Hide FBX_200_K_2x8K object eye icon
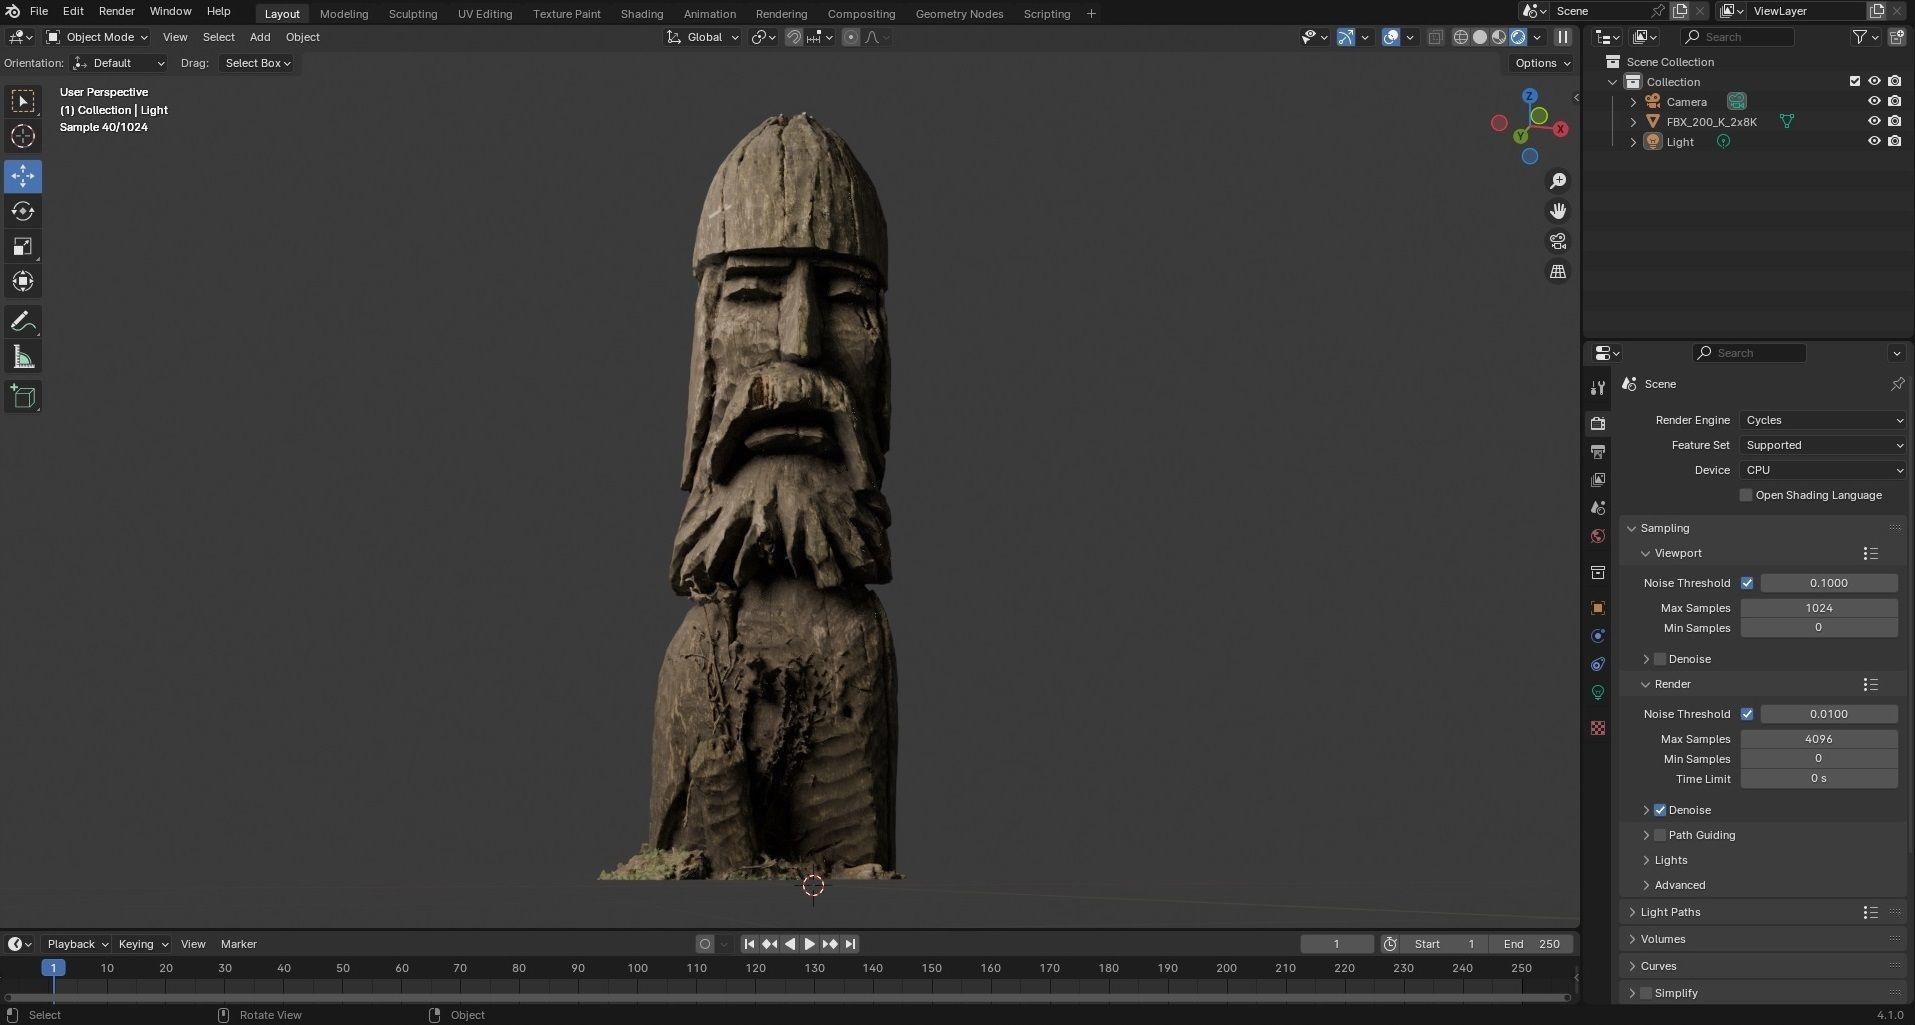Image resolution: width=1915 pixels, height=1025 pixels. pyautogui.click(x=1874, y=122)
